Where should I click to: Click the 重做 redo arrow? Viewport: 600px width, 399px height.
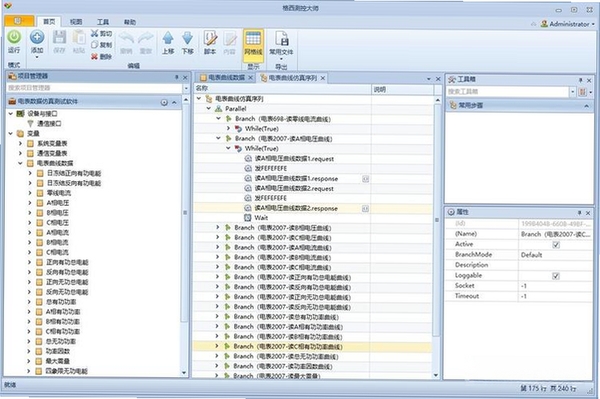pos(146,38)
